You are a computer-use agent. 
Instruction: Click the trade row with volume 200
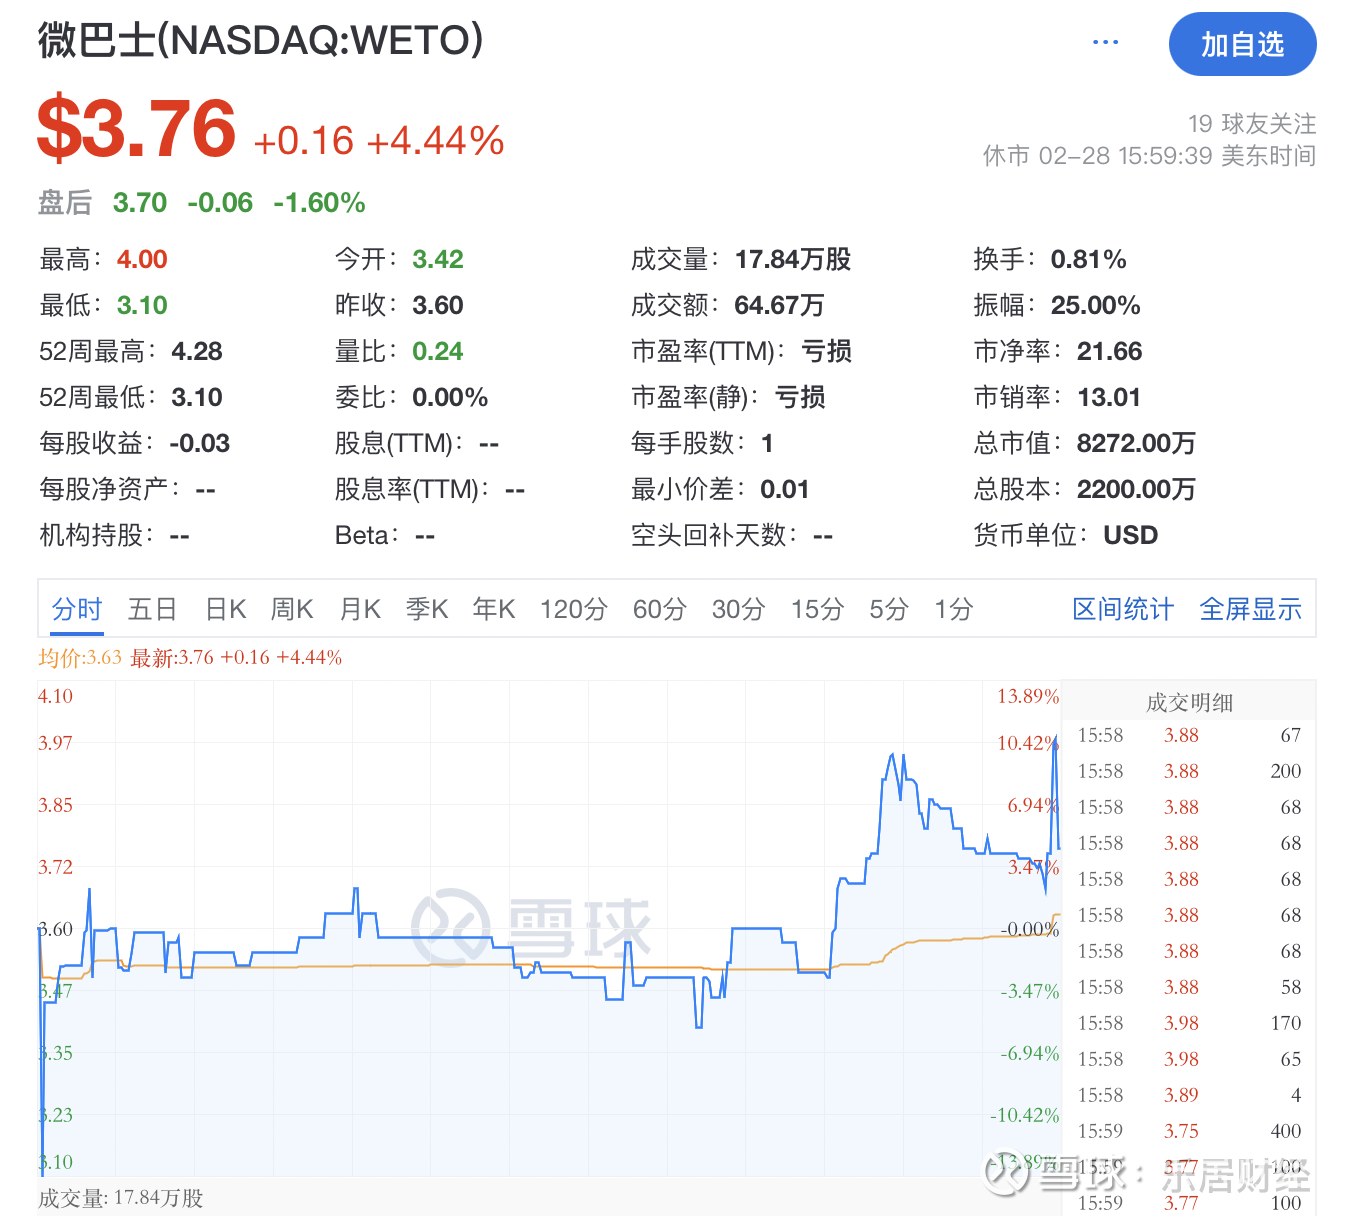tap(1189, 771)
